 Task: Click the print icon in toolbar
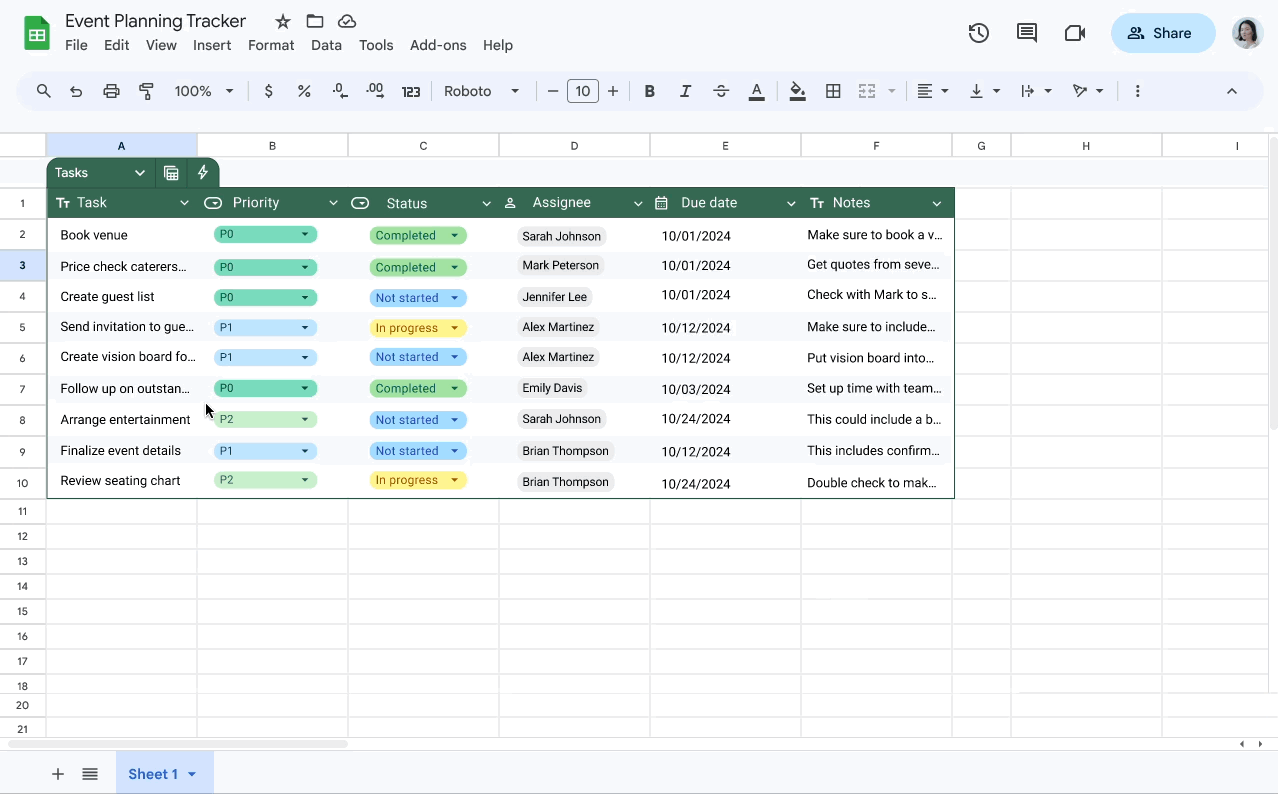[x=111, y=91]
